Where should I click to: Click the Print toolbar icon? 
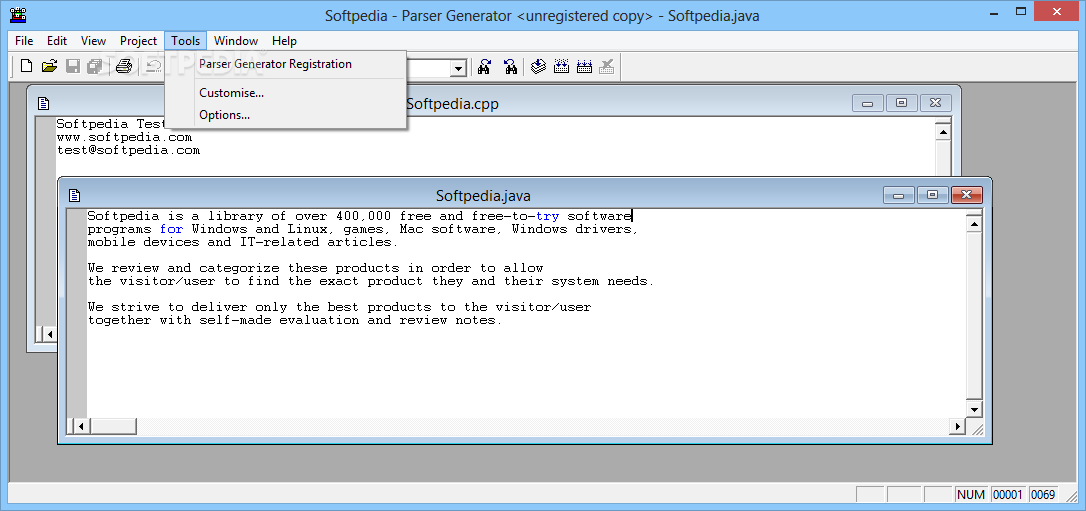coord(123,66)
